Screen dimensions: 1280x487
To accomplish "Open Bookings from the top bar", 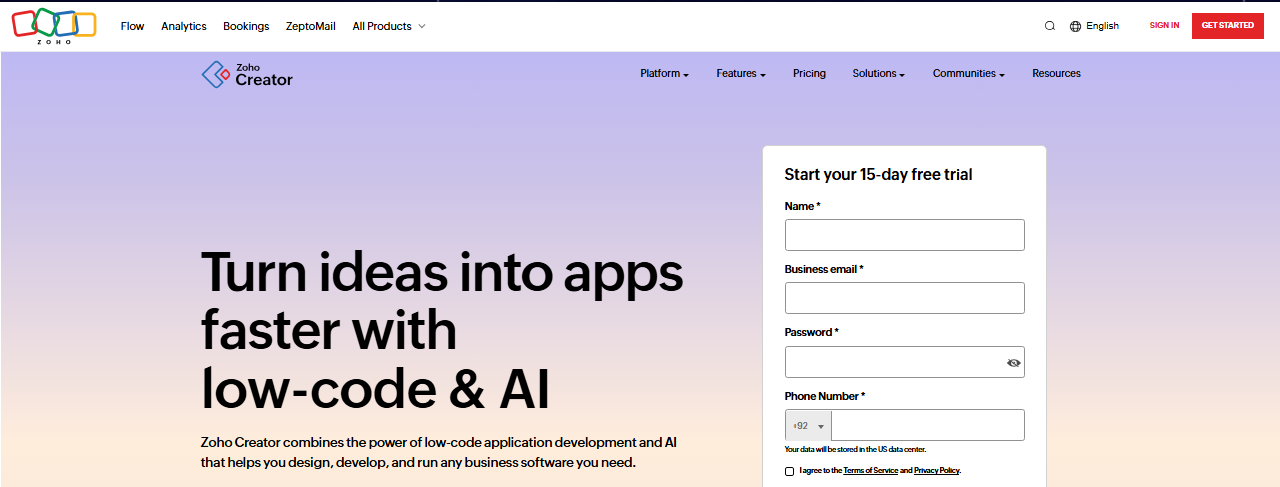I will [x=246, y=26].
